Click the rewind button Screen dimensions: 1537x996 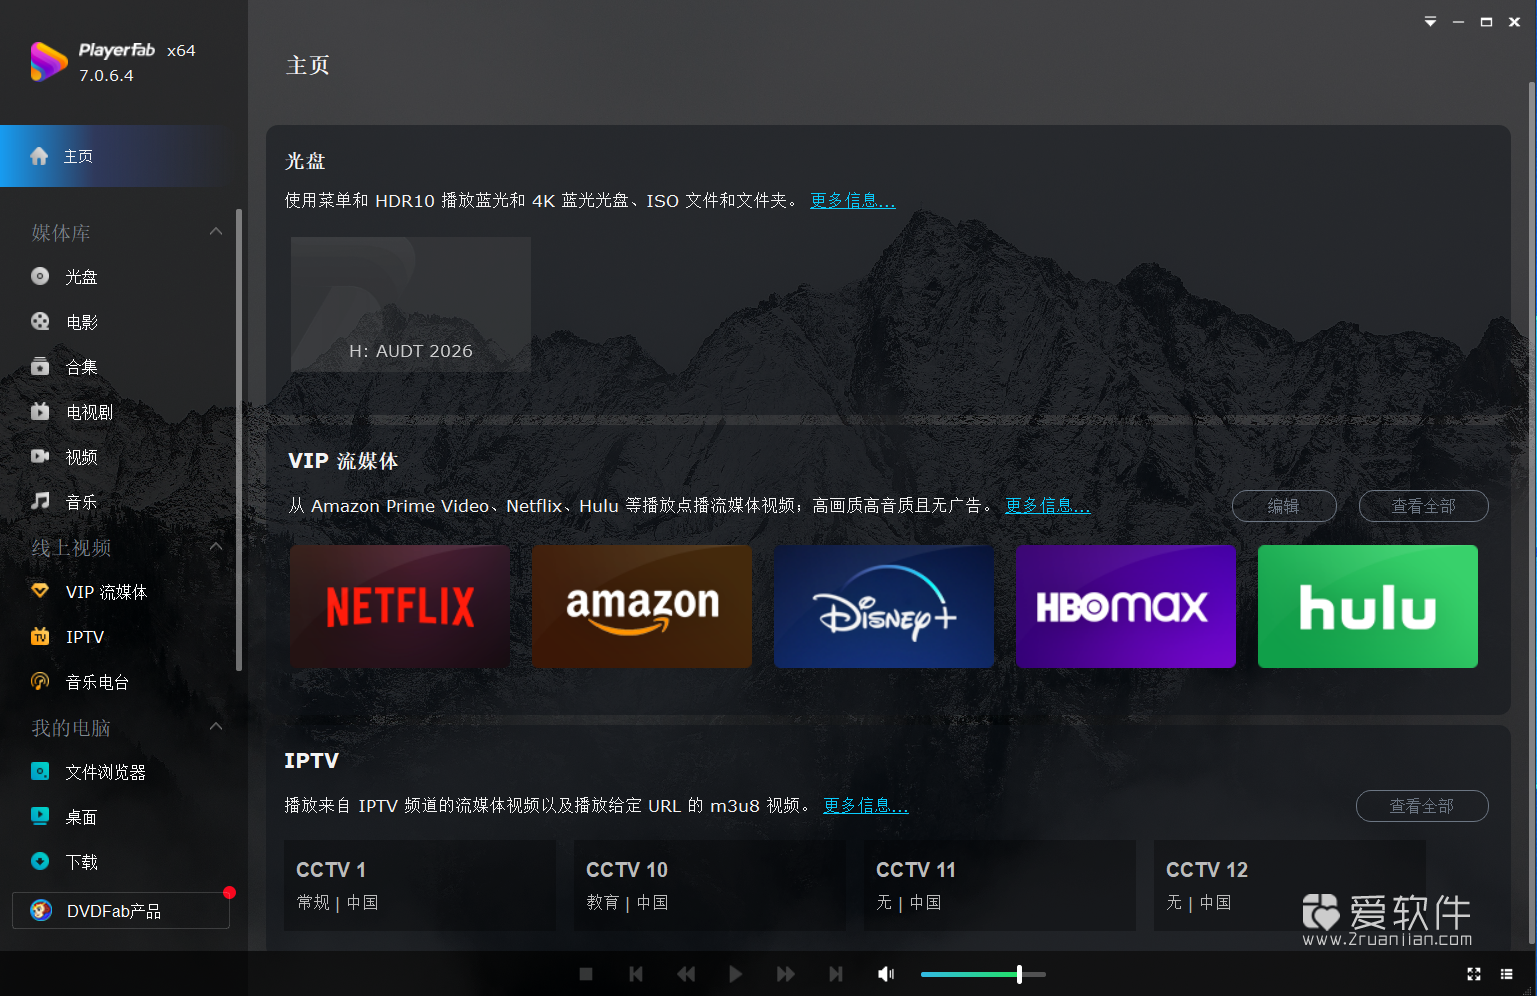point(686,974)
